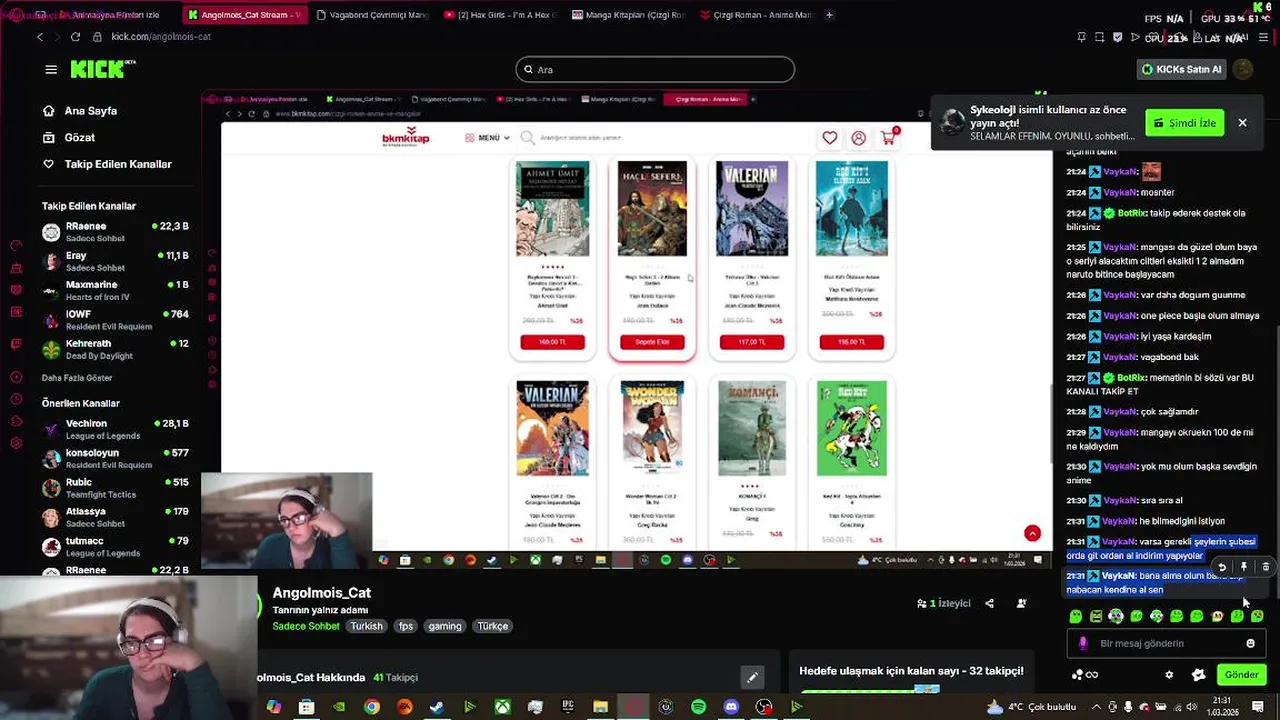Open Eray channel in followed list

[x=115, y=261]
